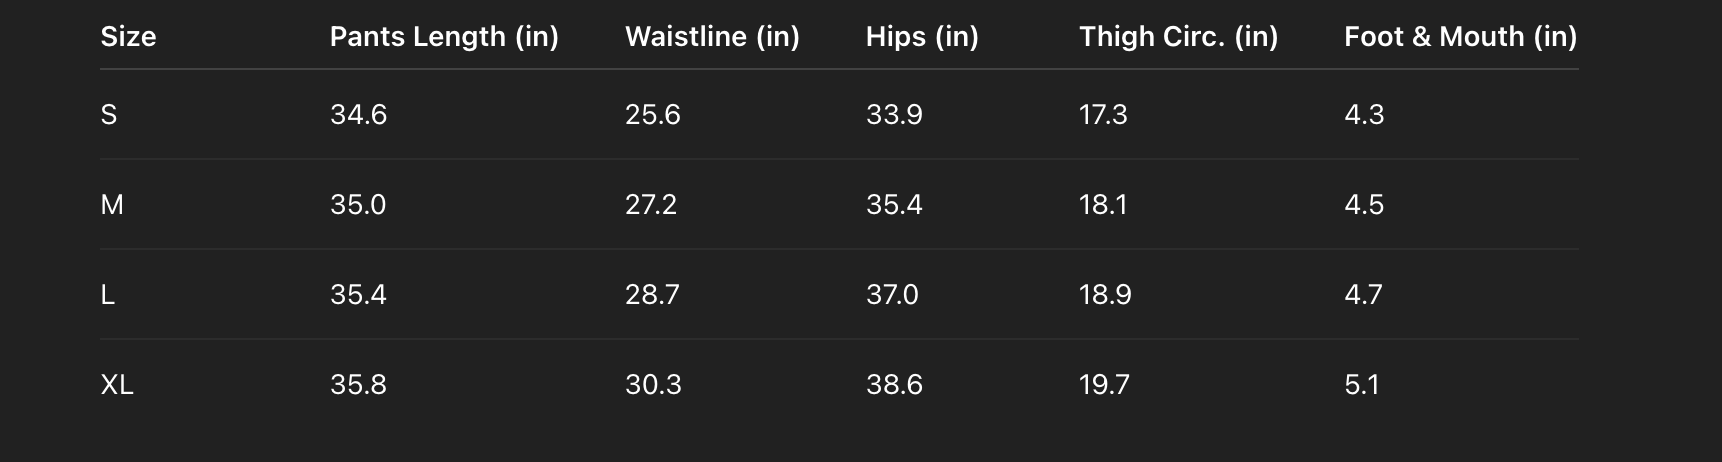The height and width of the screenshot is (462, 1722).
Task: Select hips value 33.9 for size S
Action: tap(894, 115)
